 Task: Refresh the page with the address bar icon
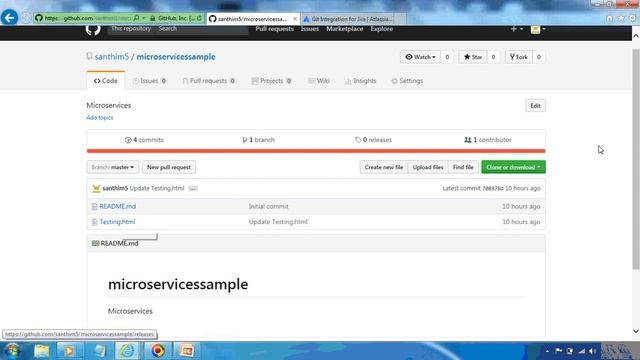pyautogui.click(x=200, y=18)
